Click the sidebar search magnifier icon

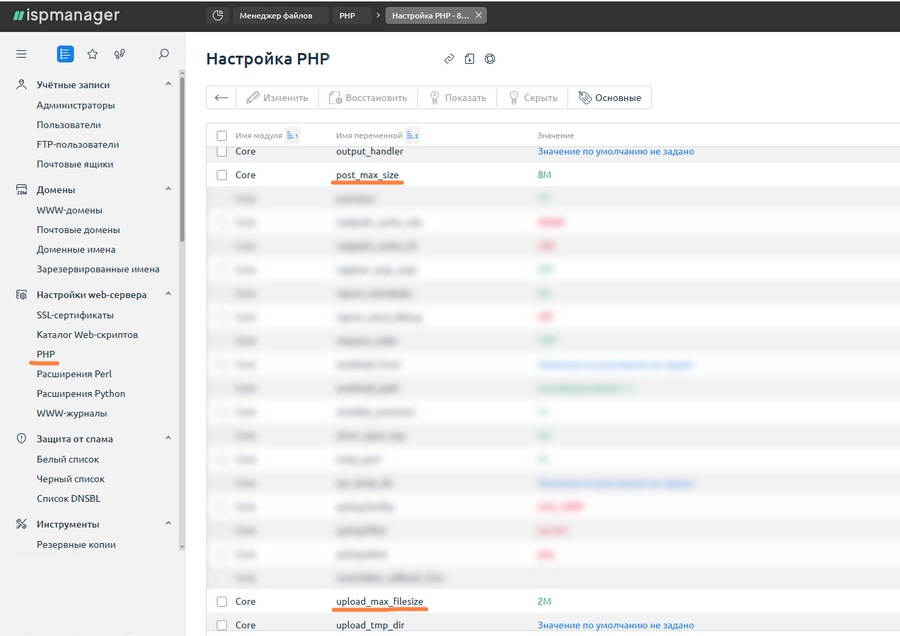(164, 54)
